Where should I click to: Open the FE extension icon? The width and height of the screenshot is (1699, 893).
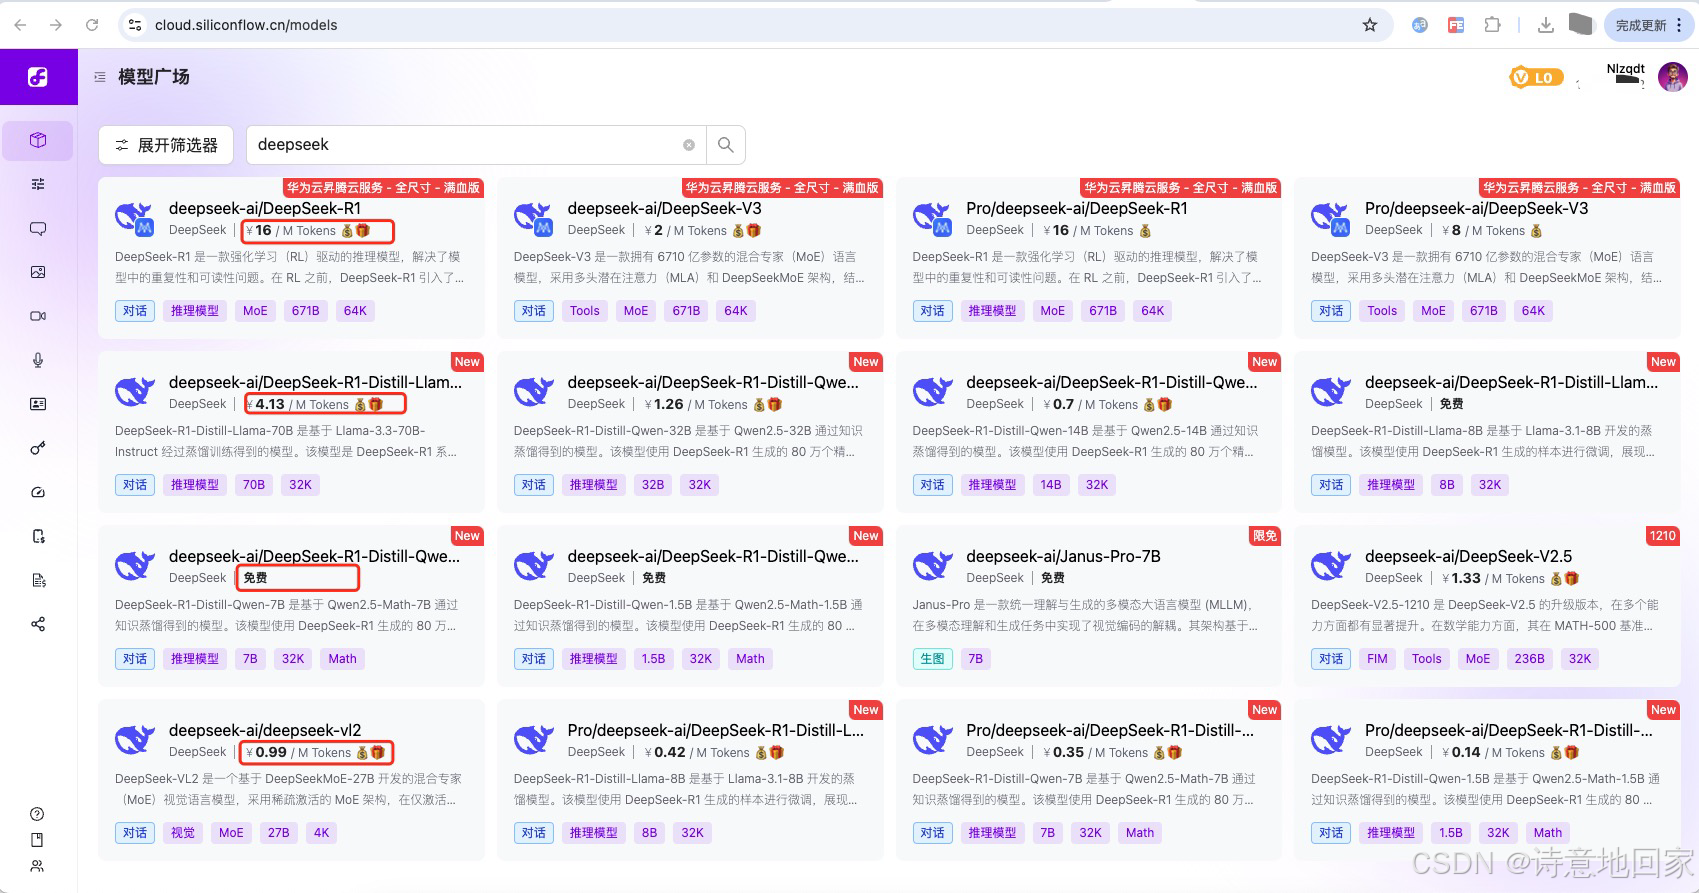(1456, 25)
